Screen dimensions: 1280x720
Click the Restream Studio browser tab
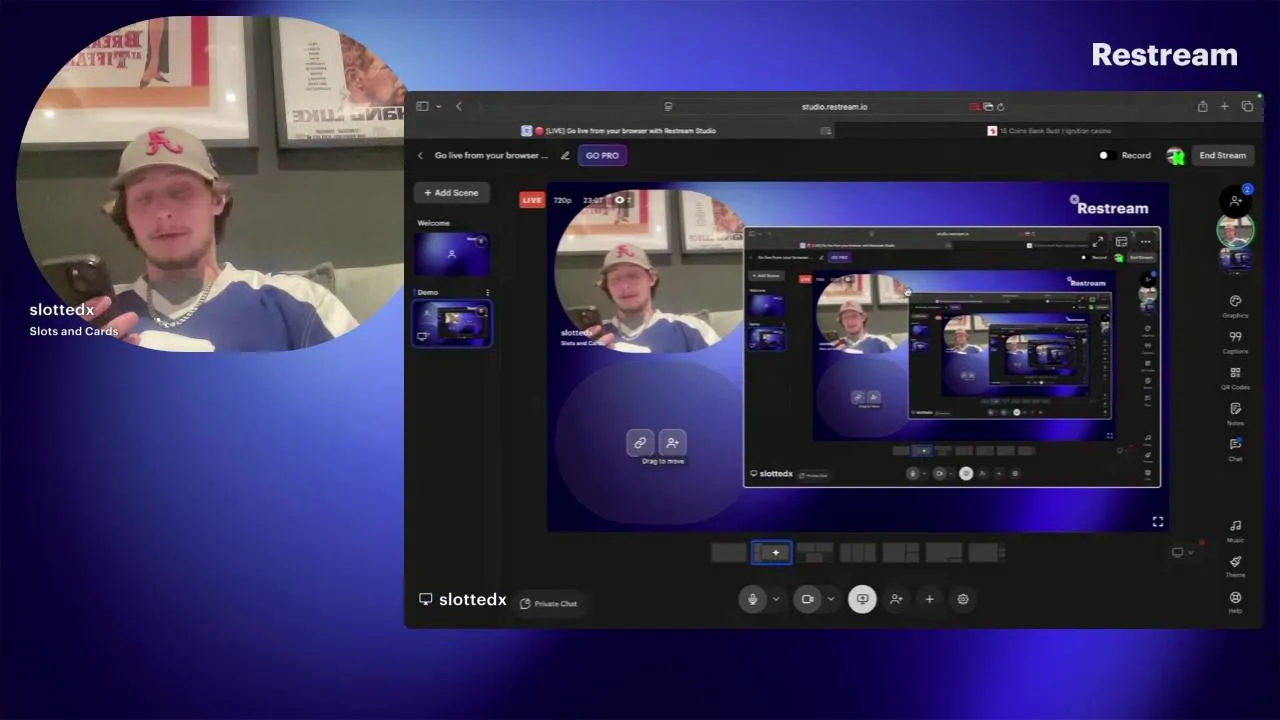620,130
